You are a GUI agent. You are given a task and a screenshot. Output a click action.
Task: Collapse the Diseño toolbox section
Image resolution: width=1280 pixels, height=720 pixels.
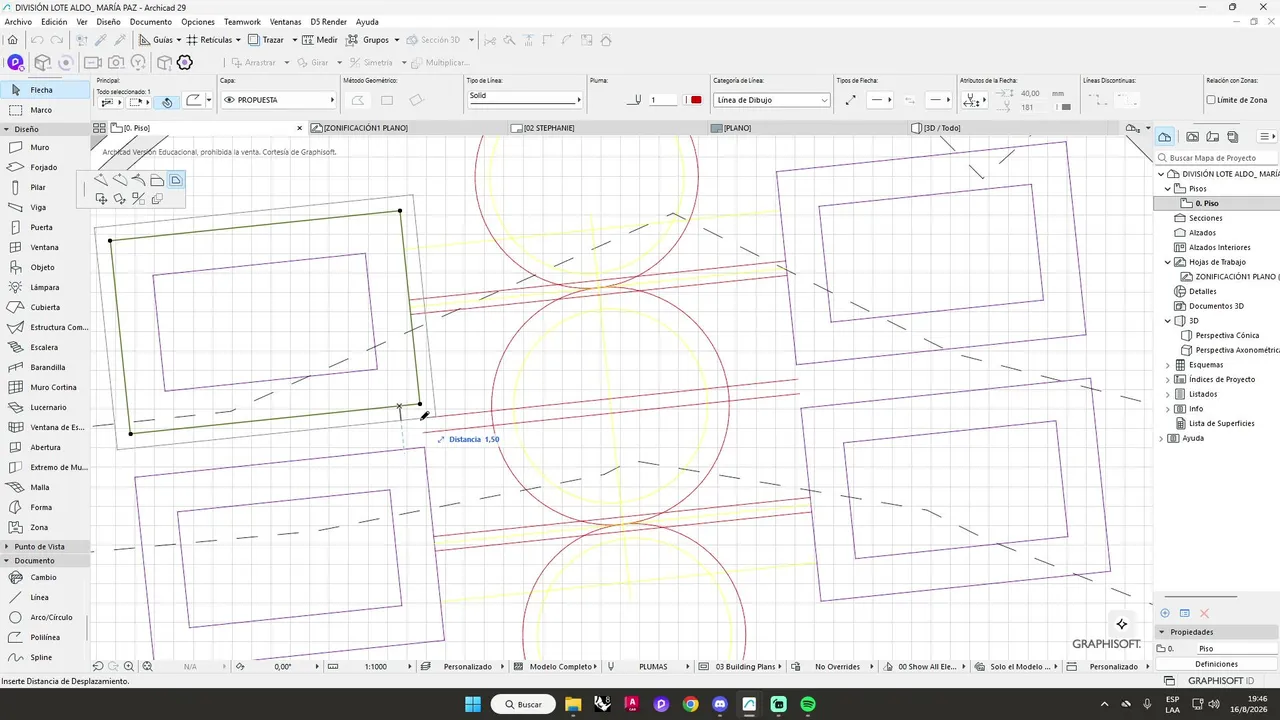tap(7, 129)
